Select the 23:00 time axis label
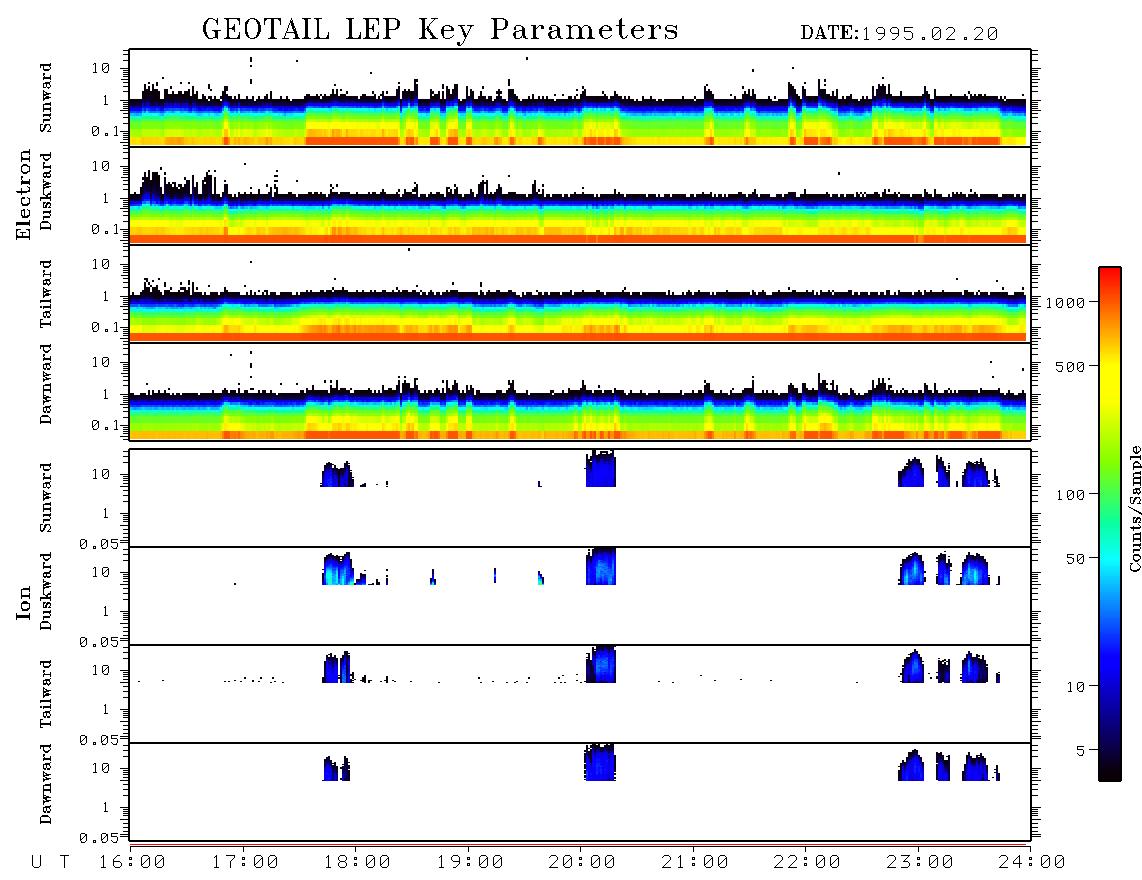Image resolution: width=1142 pixels, height=880 pixels. 920,862
